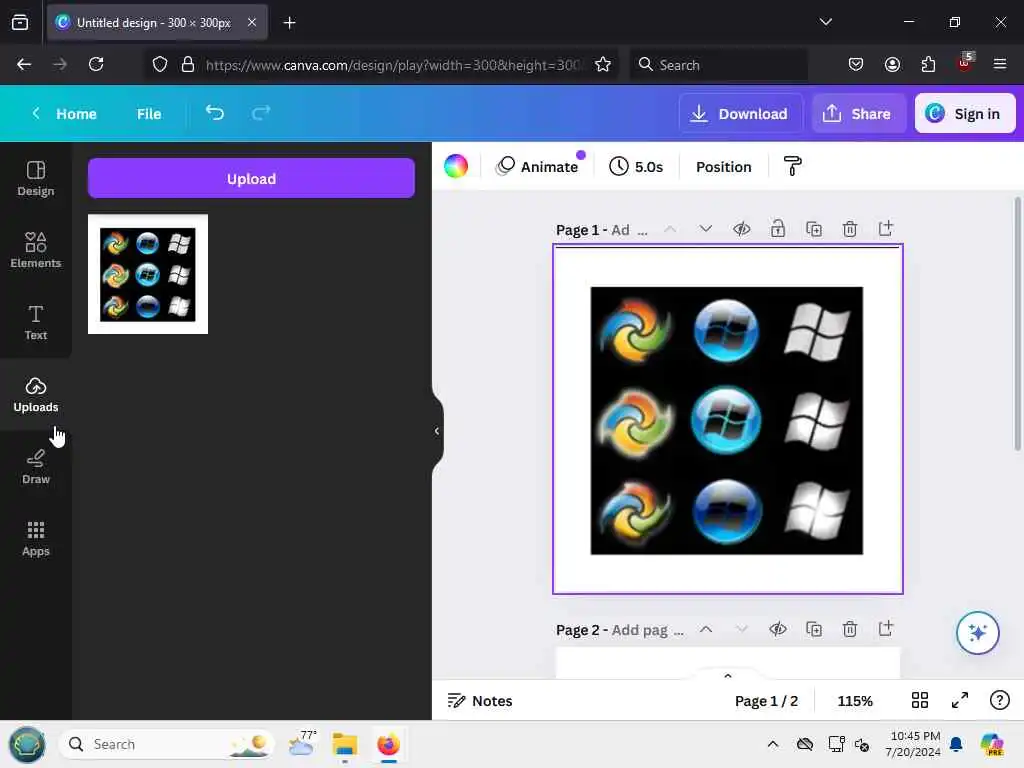
Task: Hide Page 1 with eye icon
Action: tap(741, 229)
